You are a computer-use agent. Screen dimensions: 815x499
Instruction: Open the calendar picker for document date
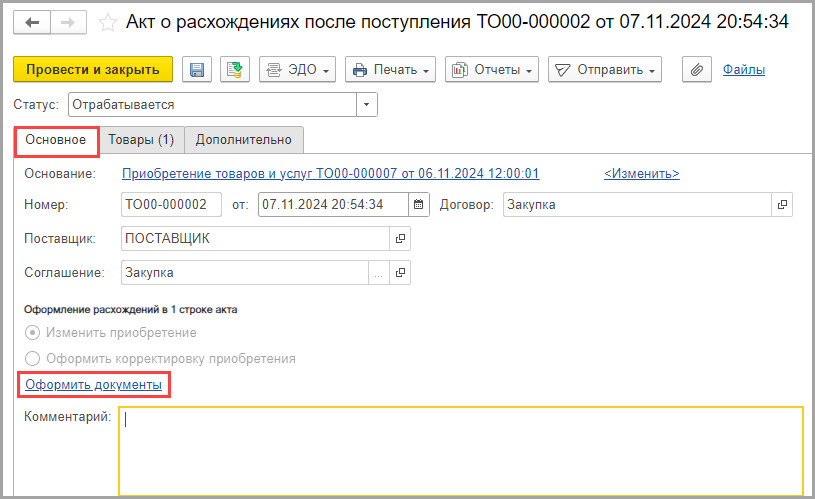[418, 204]
